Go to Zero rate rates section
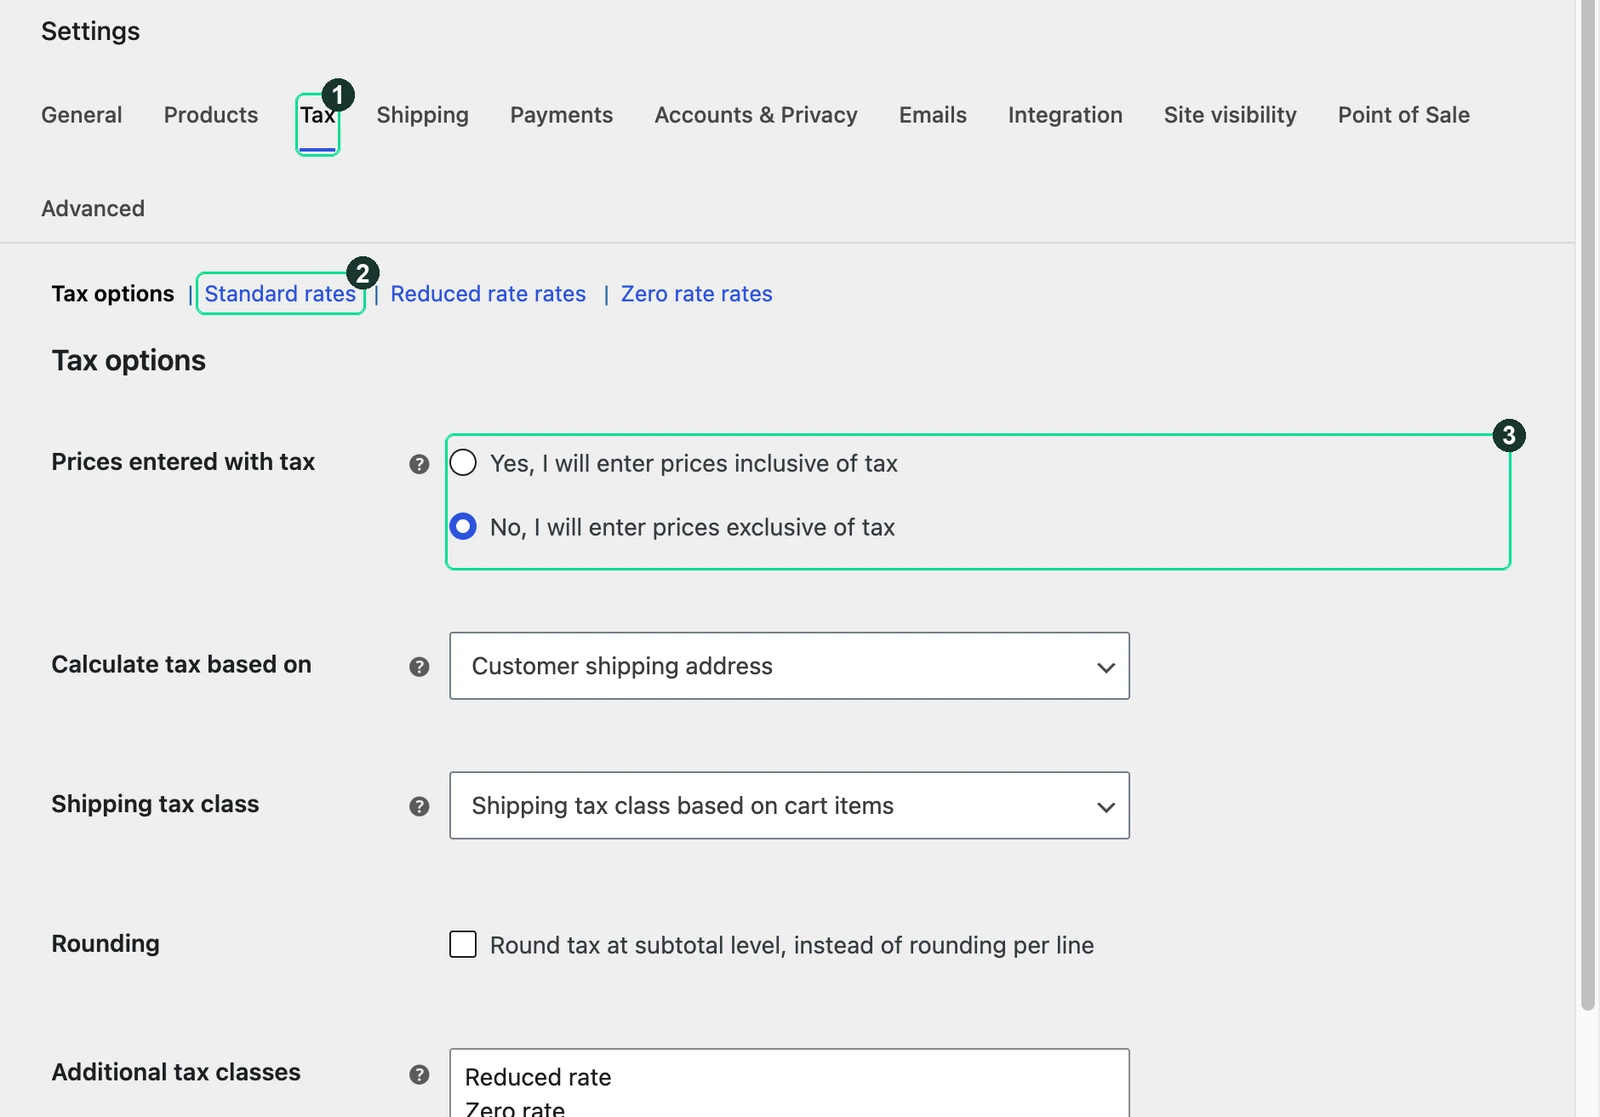The image size is (1600, 1117). [697, 294]
